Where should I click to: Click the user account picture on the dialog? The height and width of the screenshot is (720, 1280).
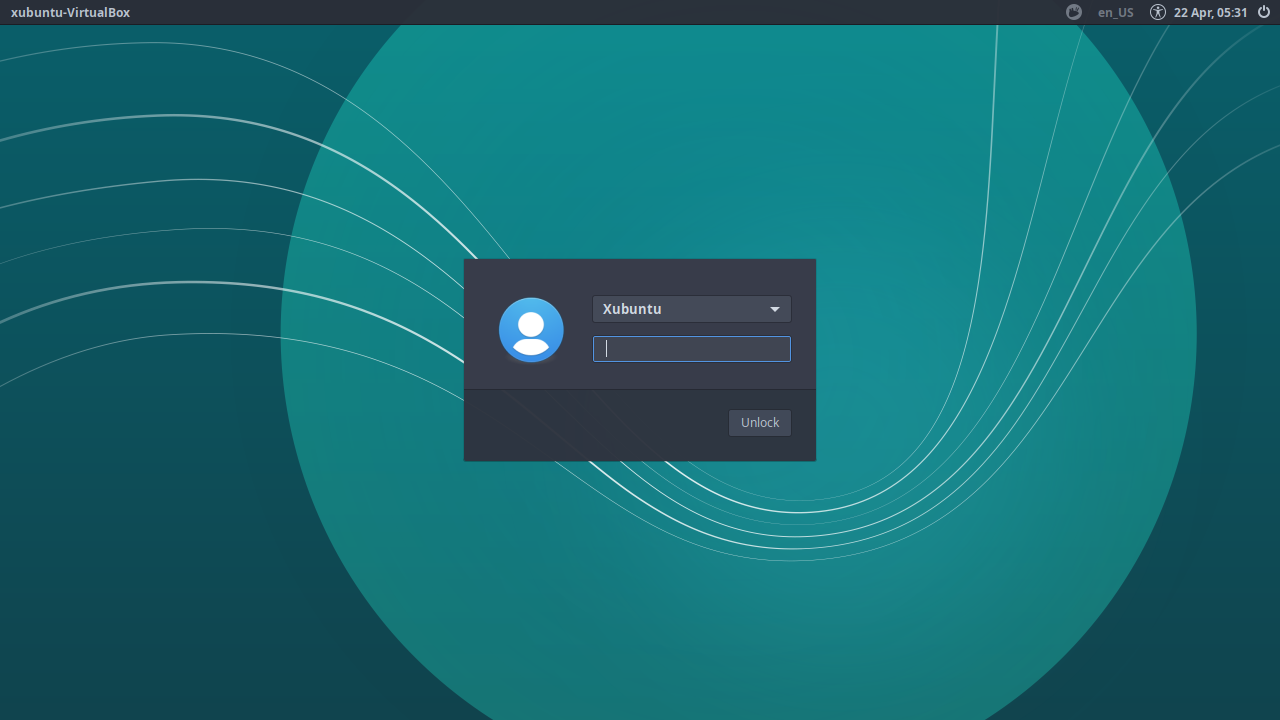click(531, 329)
